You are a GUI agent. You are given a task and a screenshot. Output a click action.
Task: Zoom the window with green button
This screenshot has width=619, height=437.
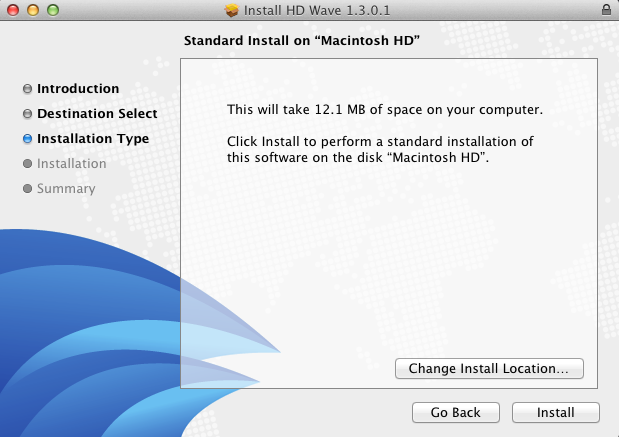53,10
